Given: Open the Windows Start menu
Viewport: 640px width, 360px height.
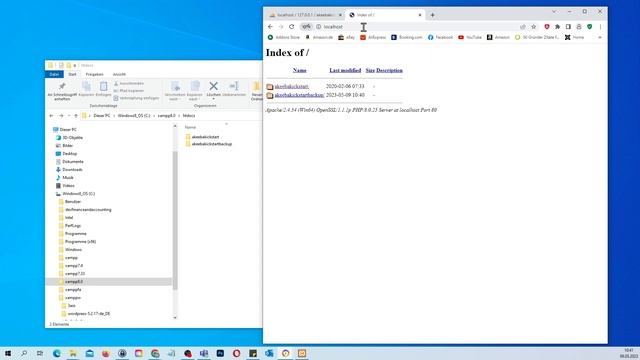Looking at the screenshot, I should pos(8,353).
